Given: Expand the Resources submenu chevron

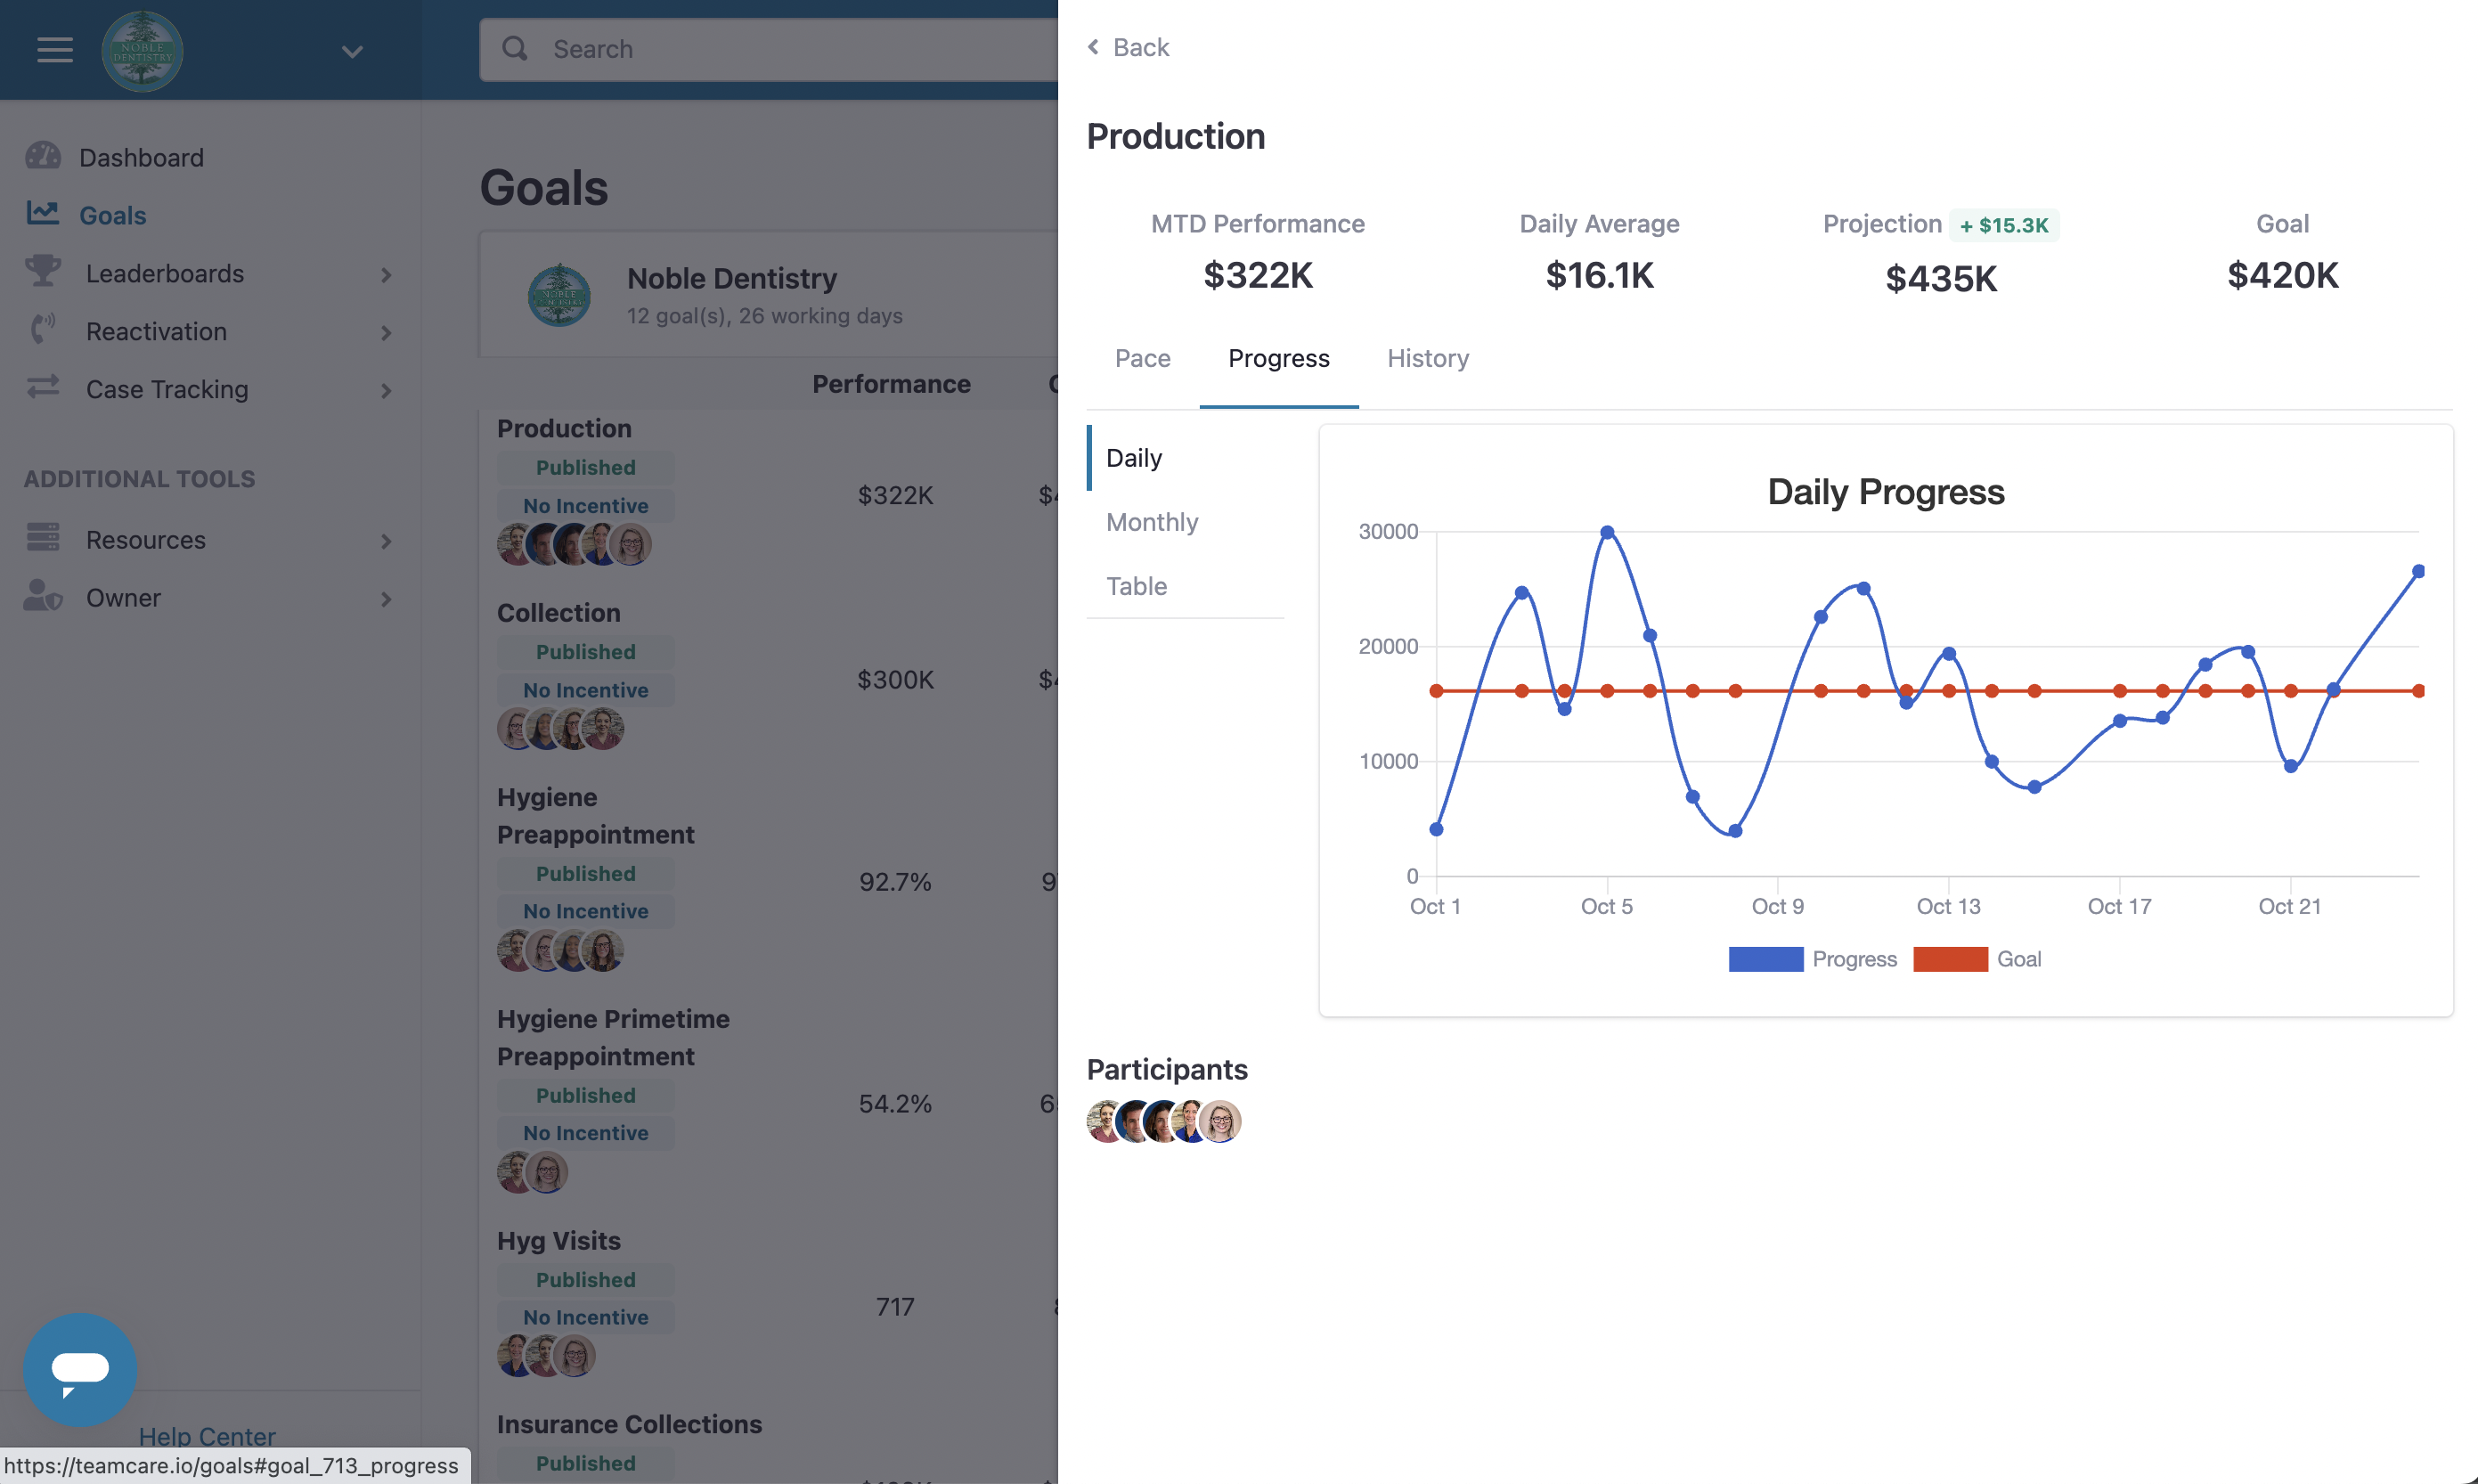Looking at the screenshot, I should pyautogui.click(x=386, y=541).
